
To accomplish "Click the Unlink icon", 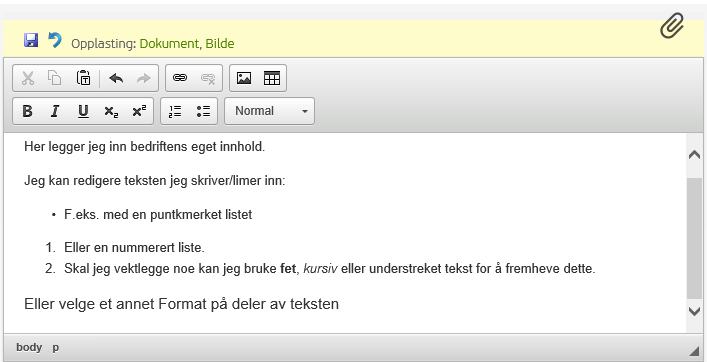I will [x=208, y=78].
